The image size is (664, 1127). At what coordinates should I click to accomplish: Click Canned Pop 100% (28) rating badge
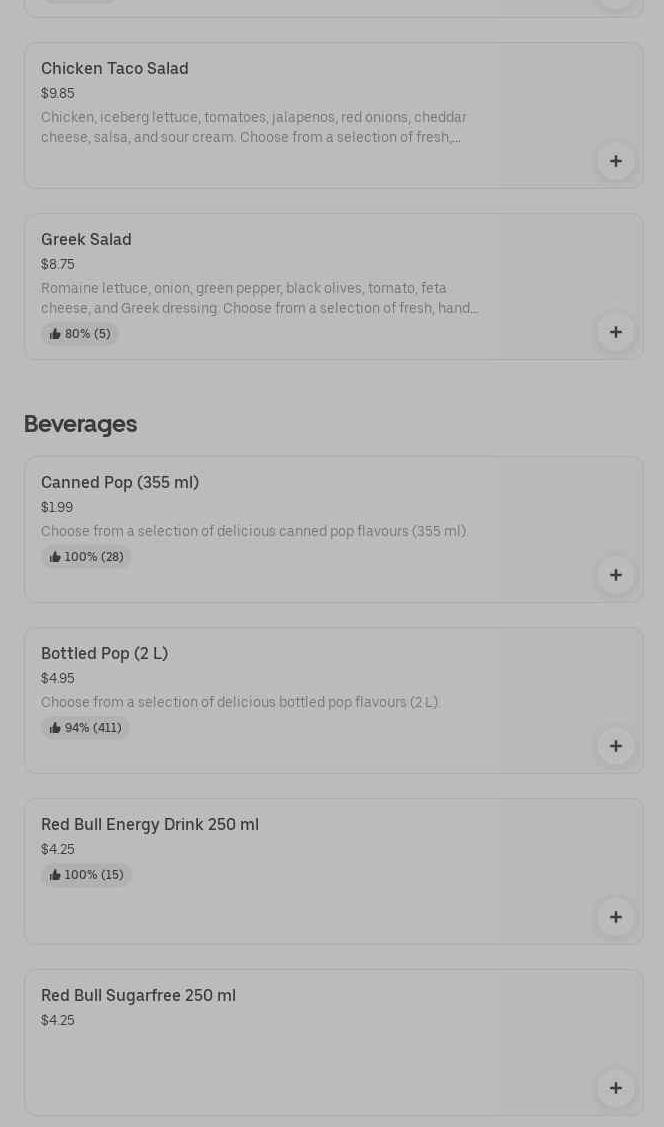pyautogui.click(x=86, y=557)
